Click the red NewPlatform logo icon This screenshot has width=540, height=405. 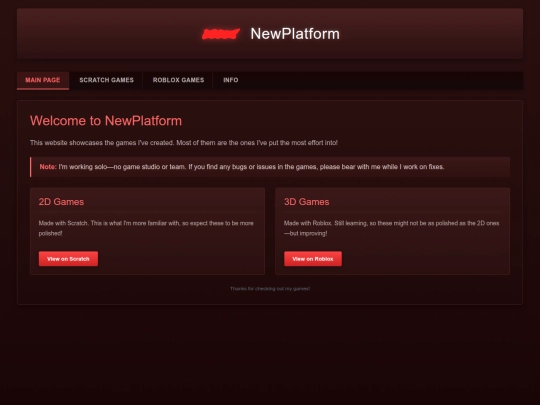221,34
